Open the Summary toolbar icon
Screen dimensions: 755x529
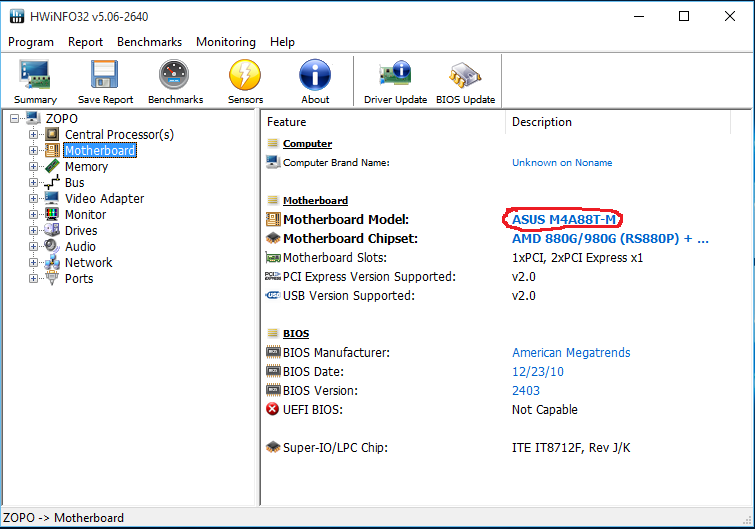coord(35,75)
